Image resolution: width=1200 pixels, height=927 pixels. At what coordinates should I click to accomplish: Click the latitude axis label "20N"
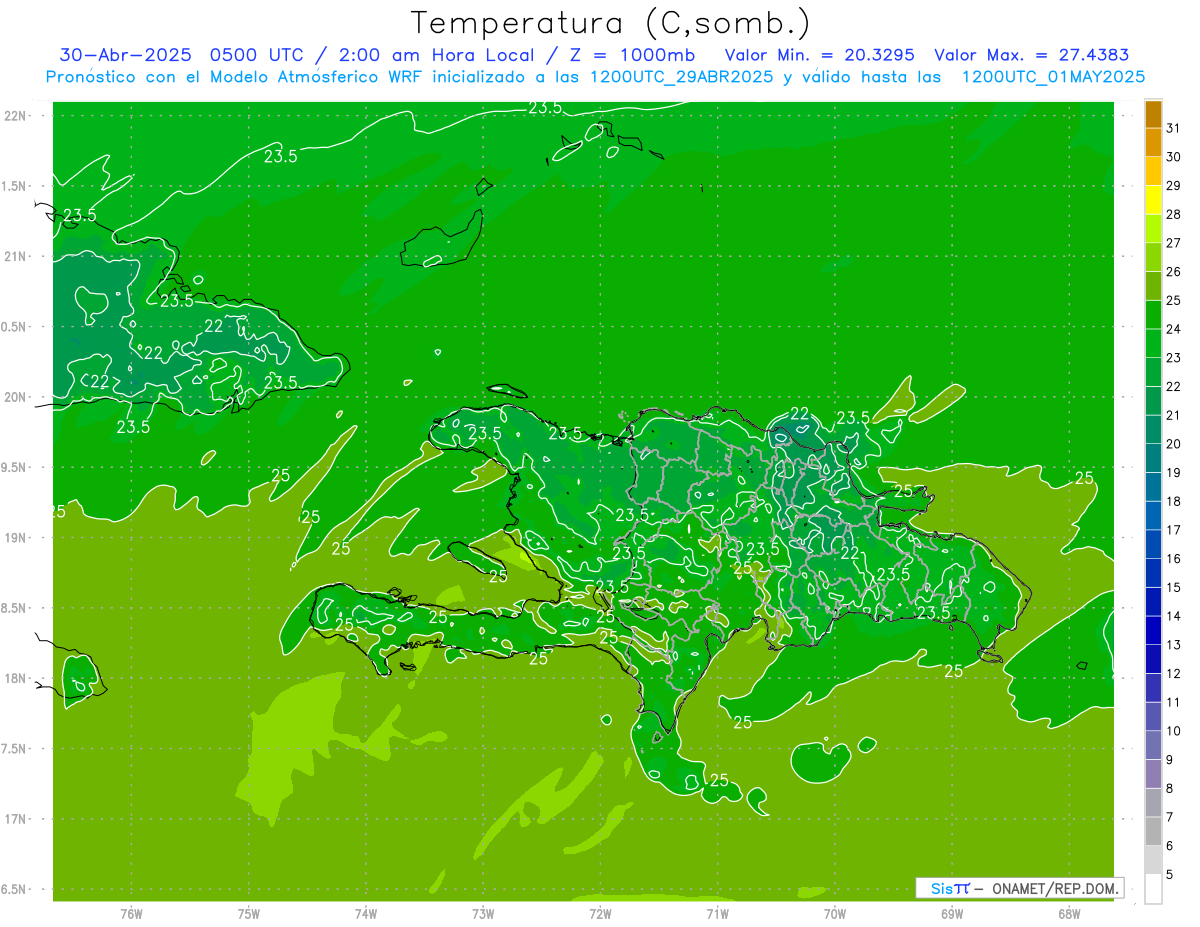point(16,398)
